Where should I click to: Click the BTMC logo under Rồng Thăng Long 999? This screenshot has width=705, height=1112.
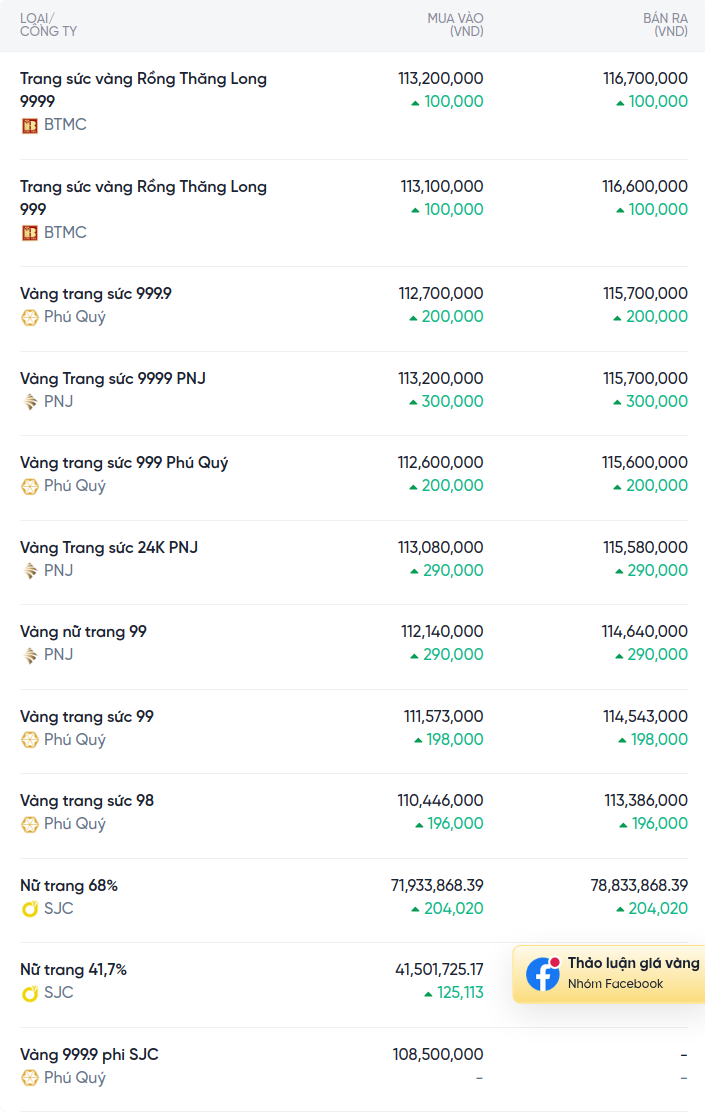[29, 233]
